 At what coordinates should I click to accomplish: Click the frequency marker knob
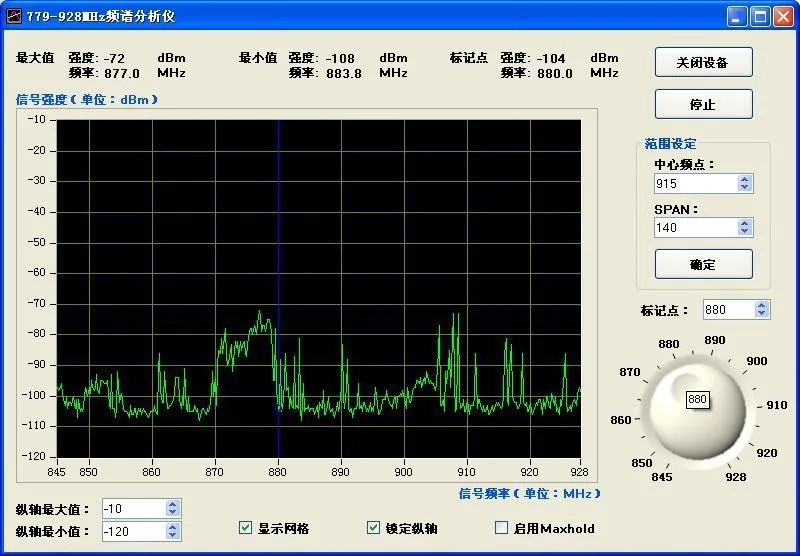point(697,411)
